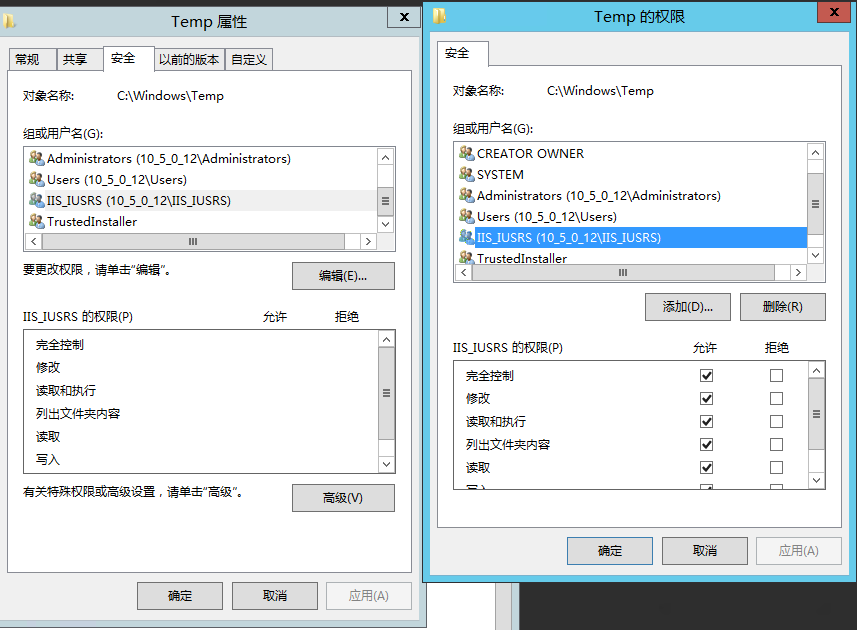857x630 pixels.
Task: Switch to the 共享 tab
Action: coord(75,60)
